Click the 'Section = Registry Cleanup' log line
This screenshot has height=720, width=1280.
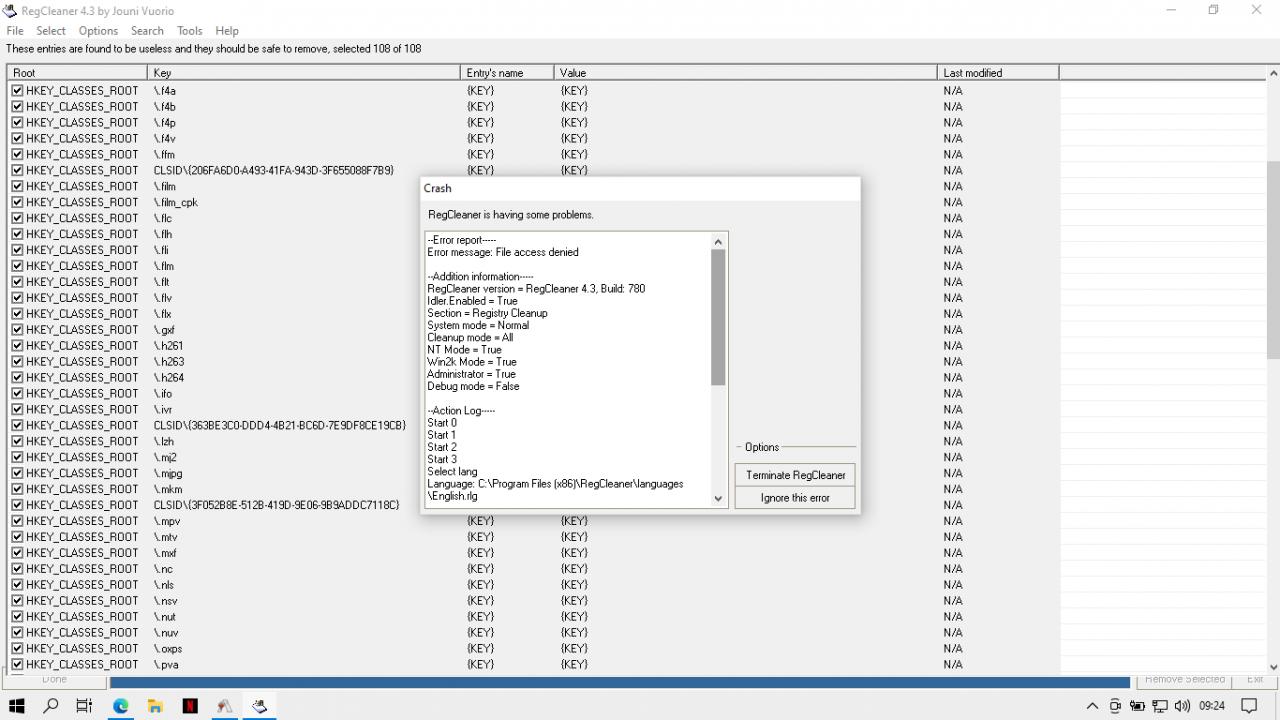487,313
